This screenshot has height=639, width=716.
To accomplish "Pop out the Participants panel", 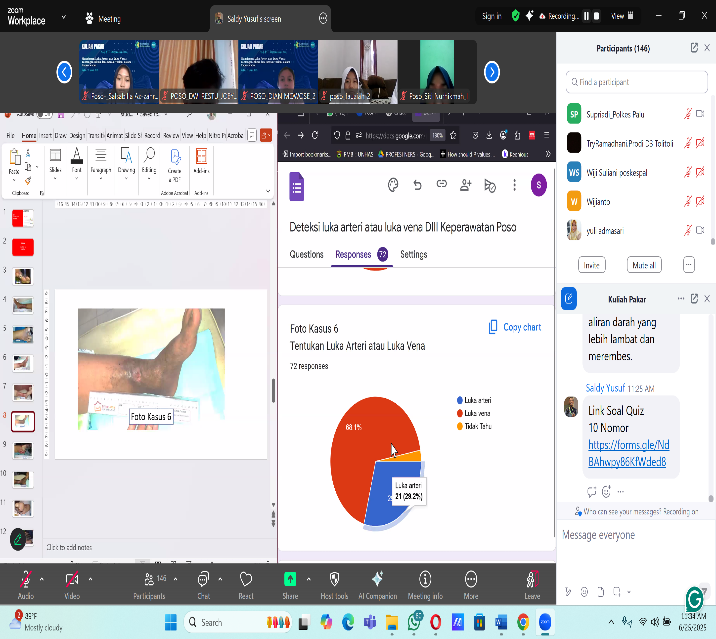I will click(694, 48).
